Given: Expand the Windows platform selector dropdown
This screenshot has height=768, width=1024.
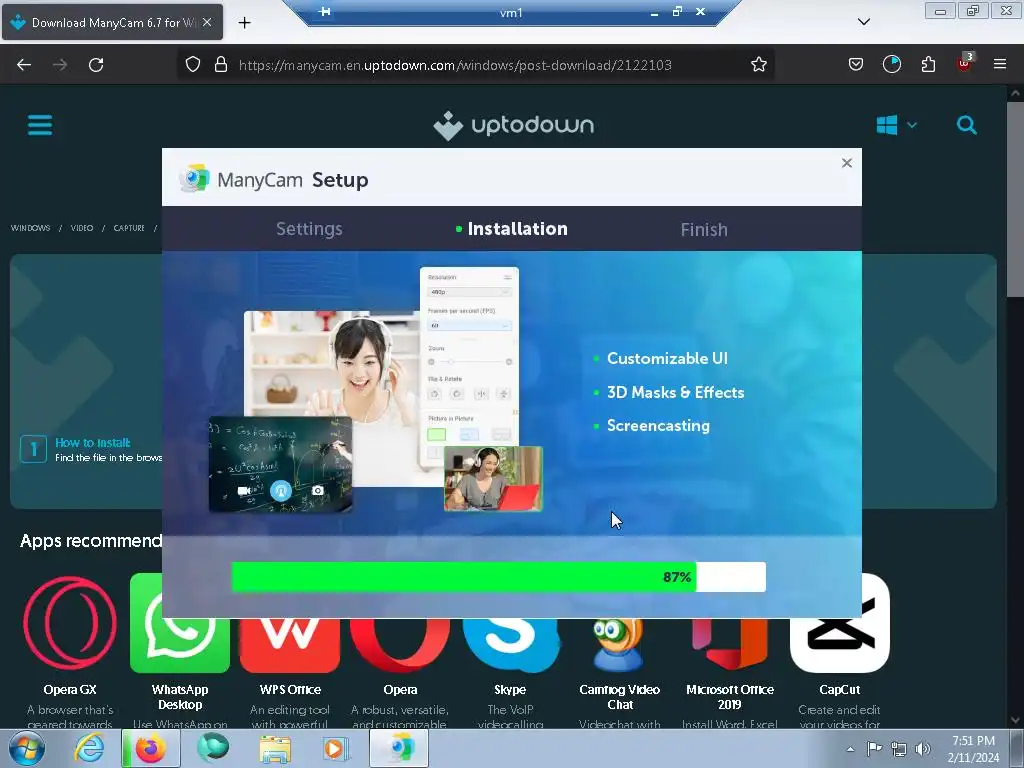Looking at the screenshot, I should pyautogui.click(x=897, y=125).
